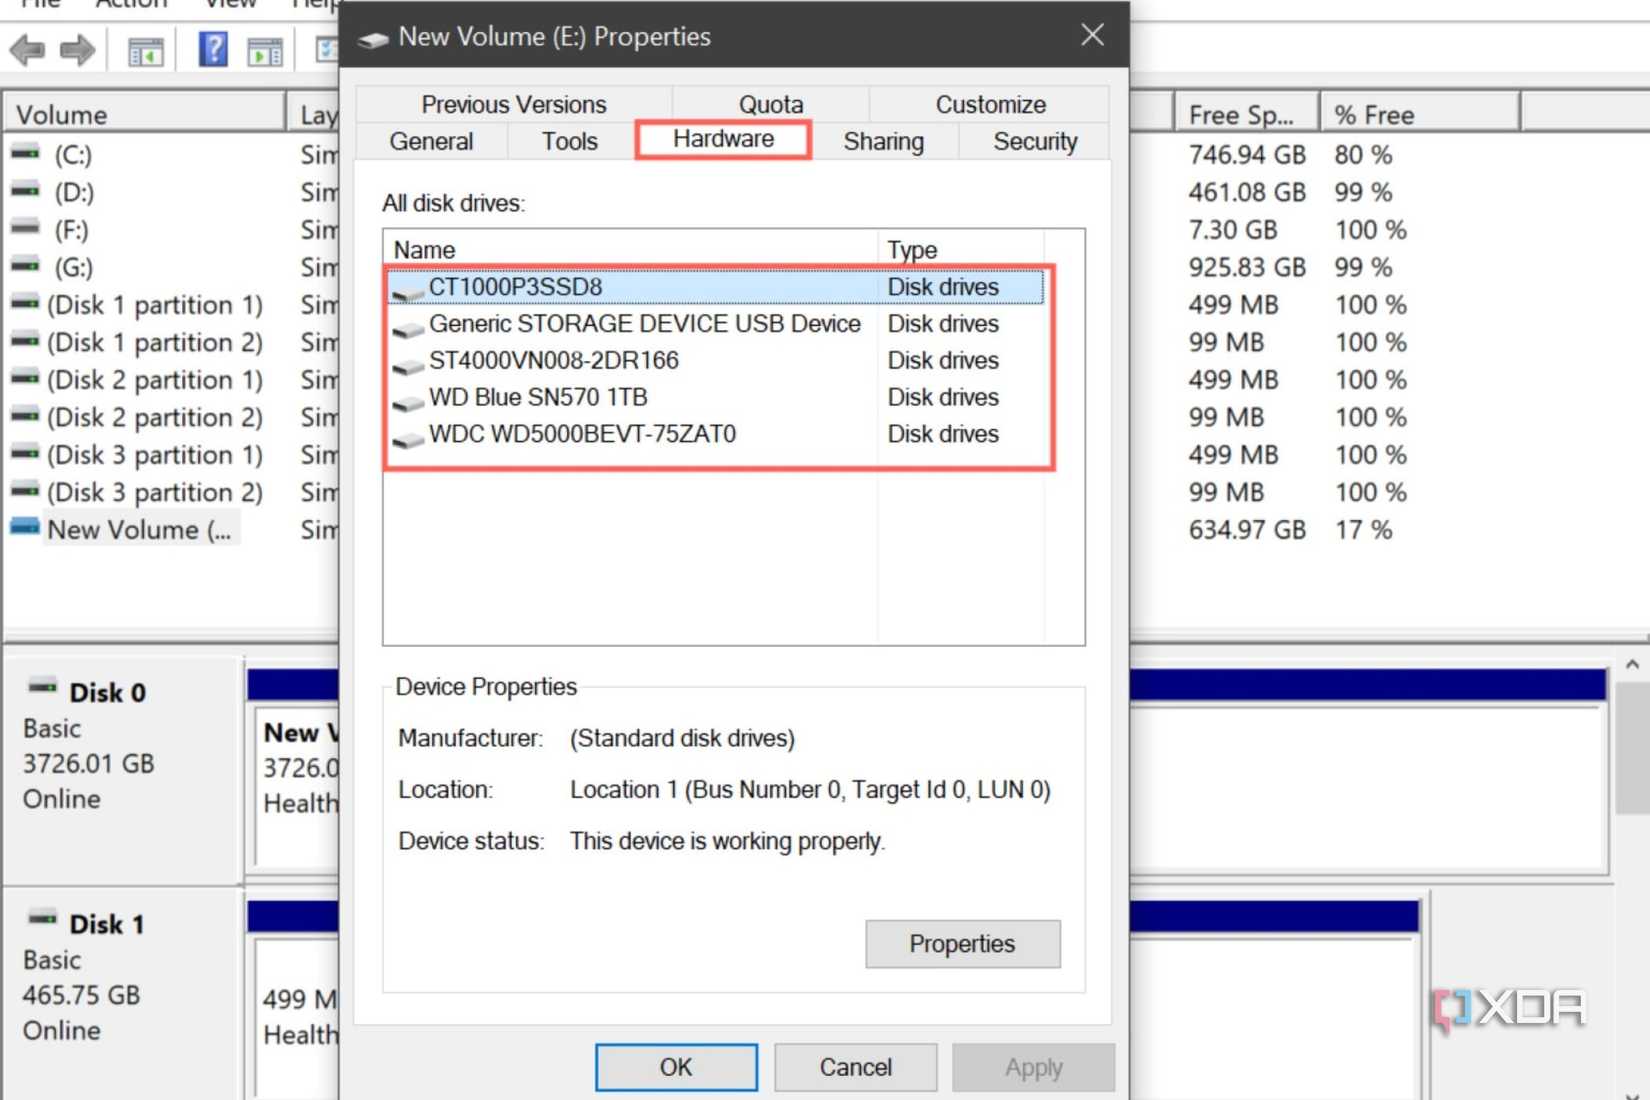Click the Properties button under Device Properties
Image resolution: width=1650 pixels, height=1100 pixels.
coord(961,943)
